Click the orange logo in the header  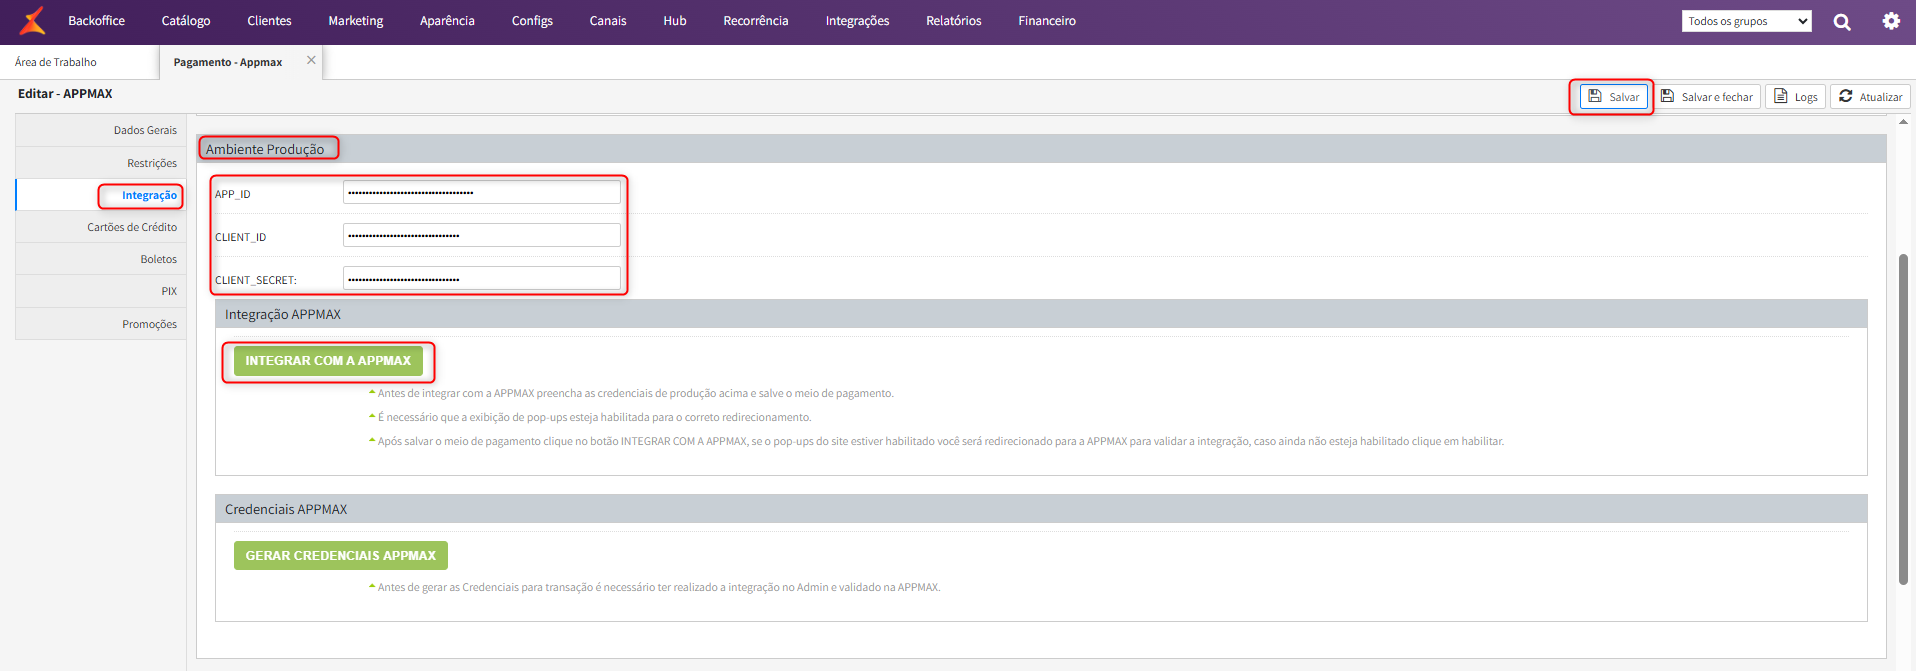tap(33, 20)
